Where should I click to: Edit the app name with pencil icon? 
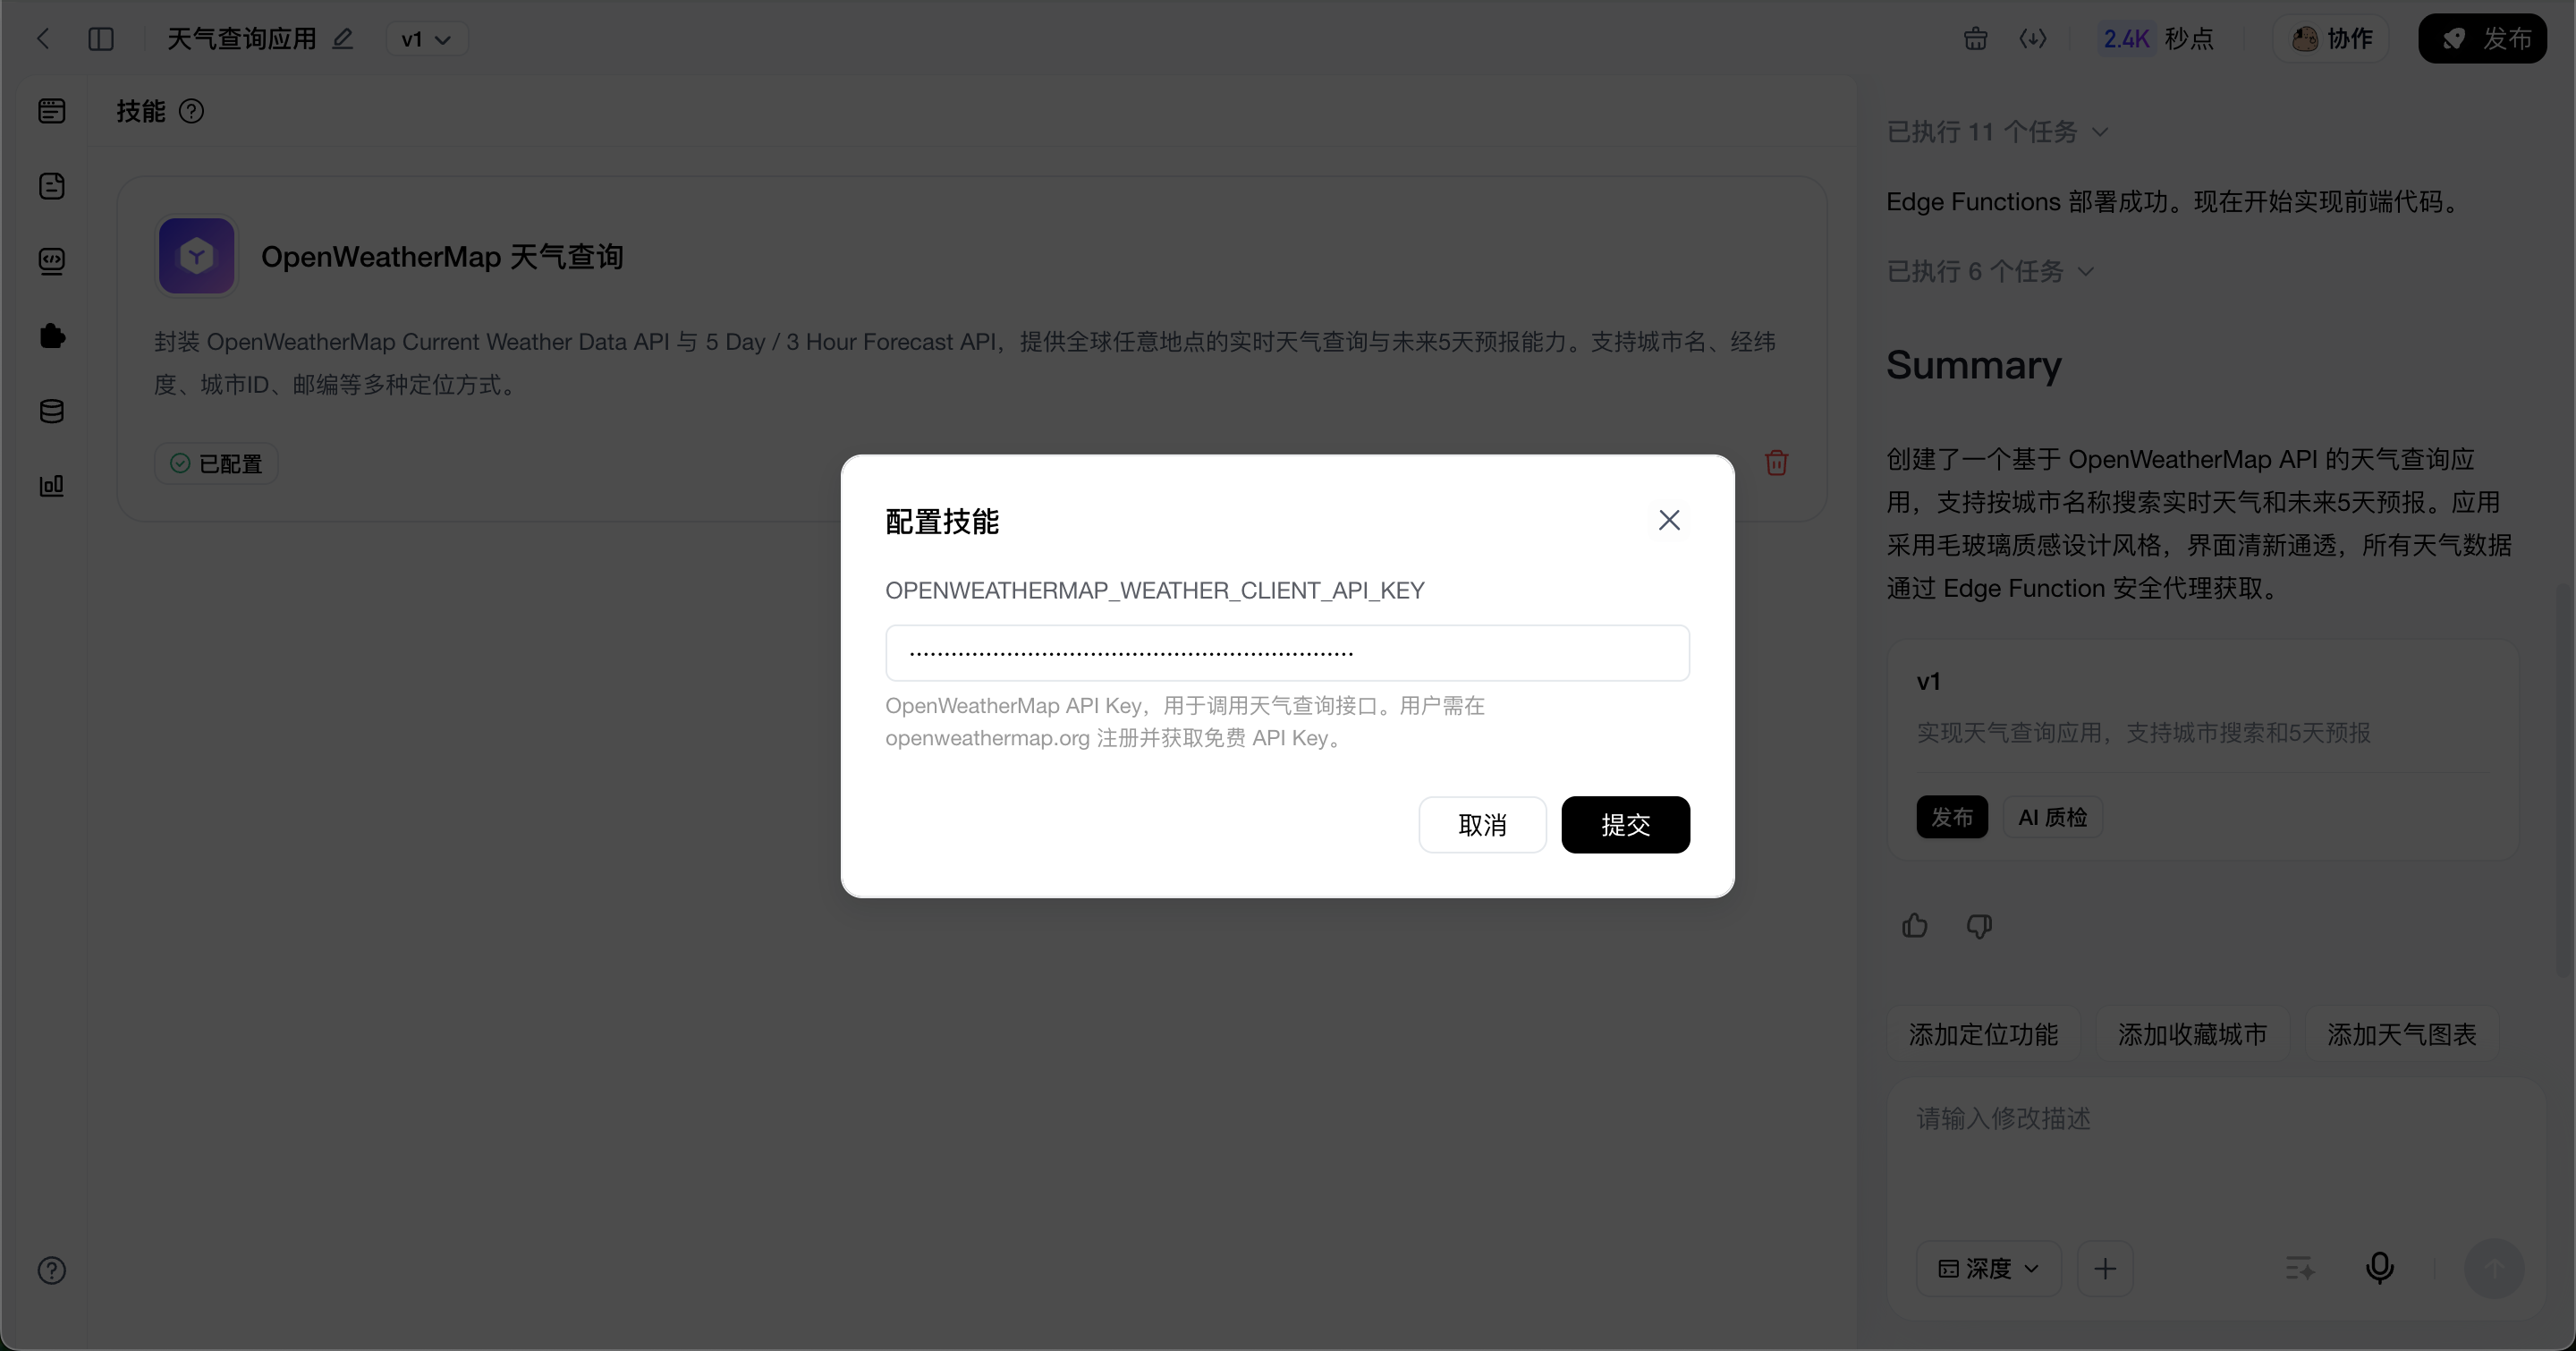pos(343,39)
